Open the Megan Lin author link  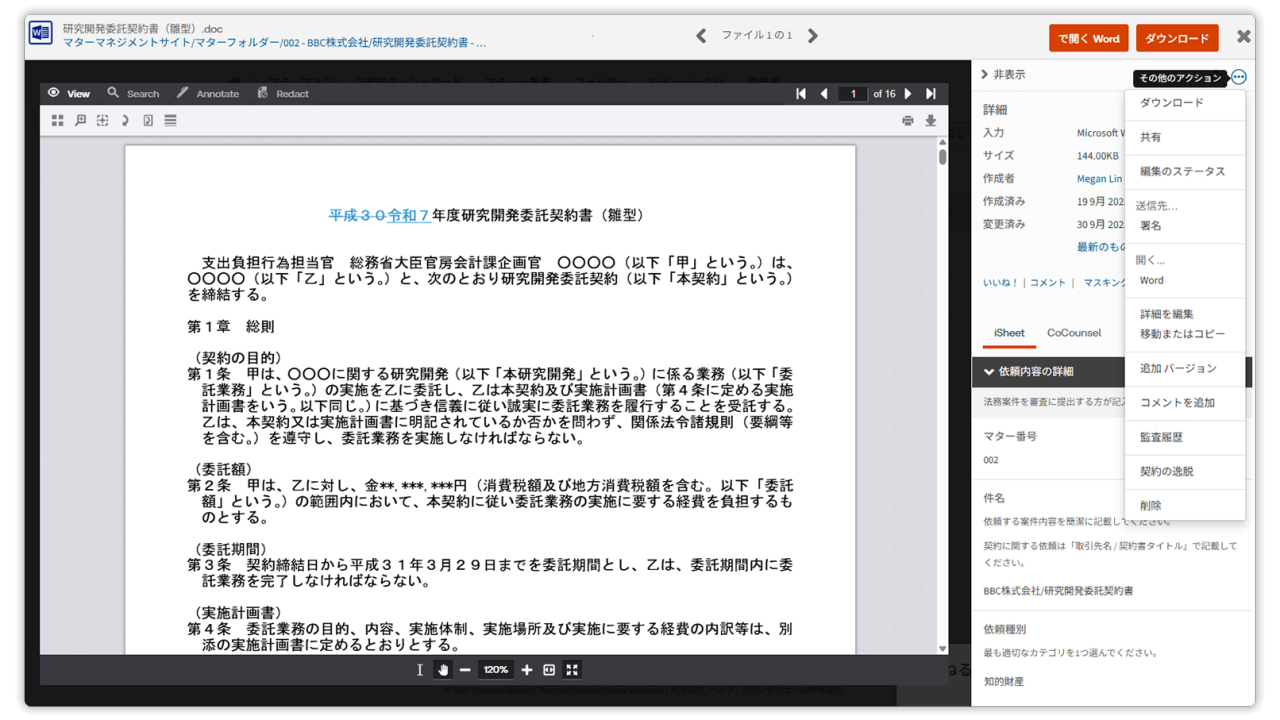(1098, 179)
